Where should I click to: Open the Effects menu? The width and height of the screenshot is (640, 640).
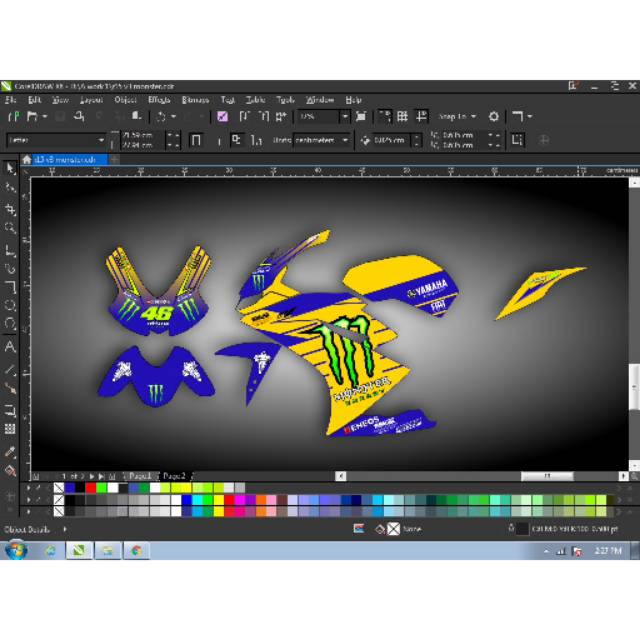(159, 100)
